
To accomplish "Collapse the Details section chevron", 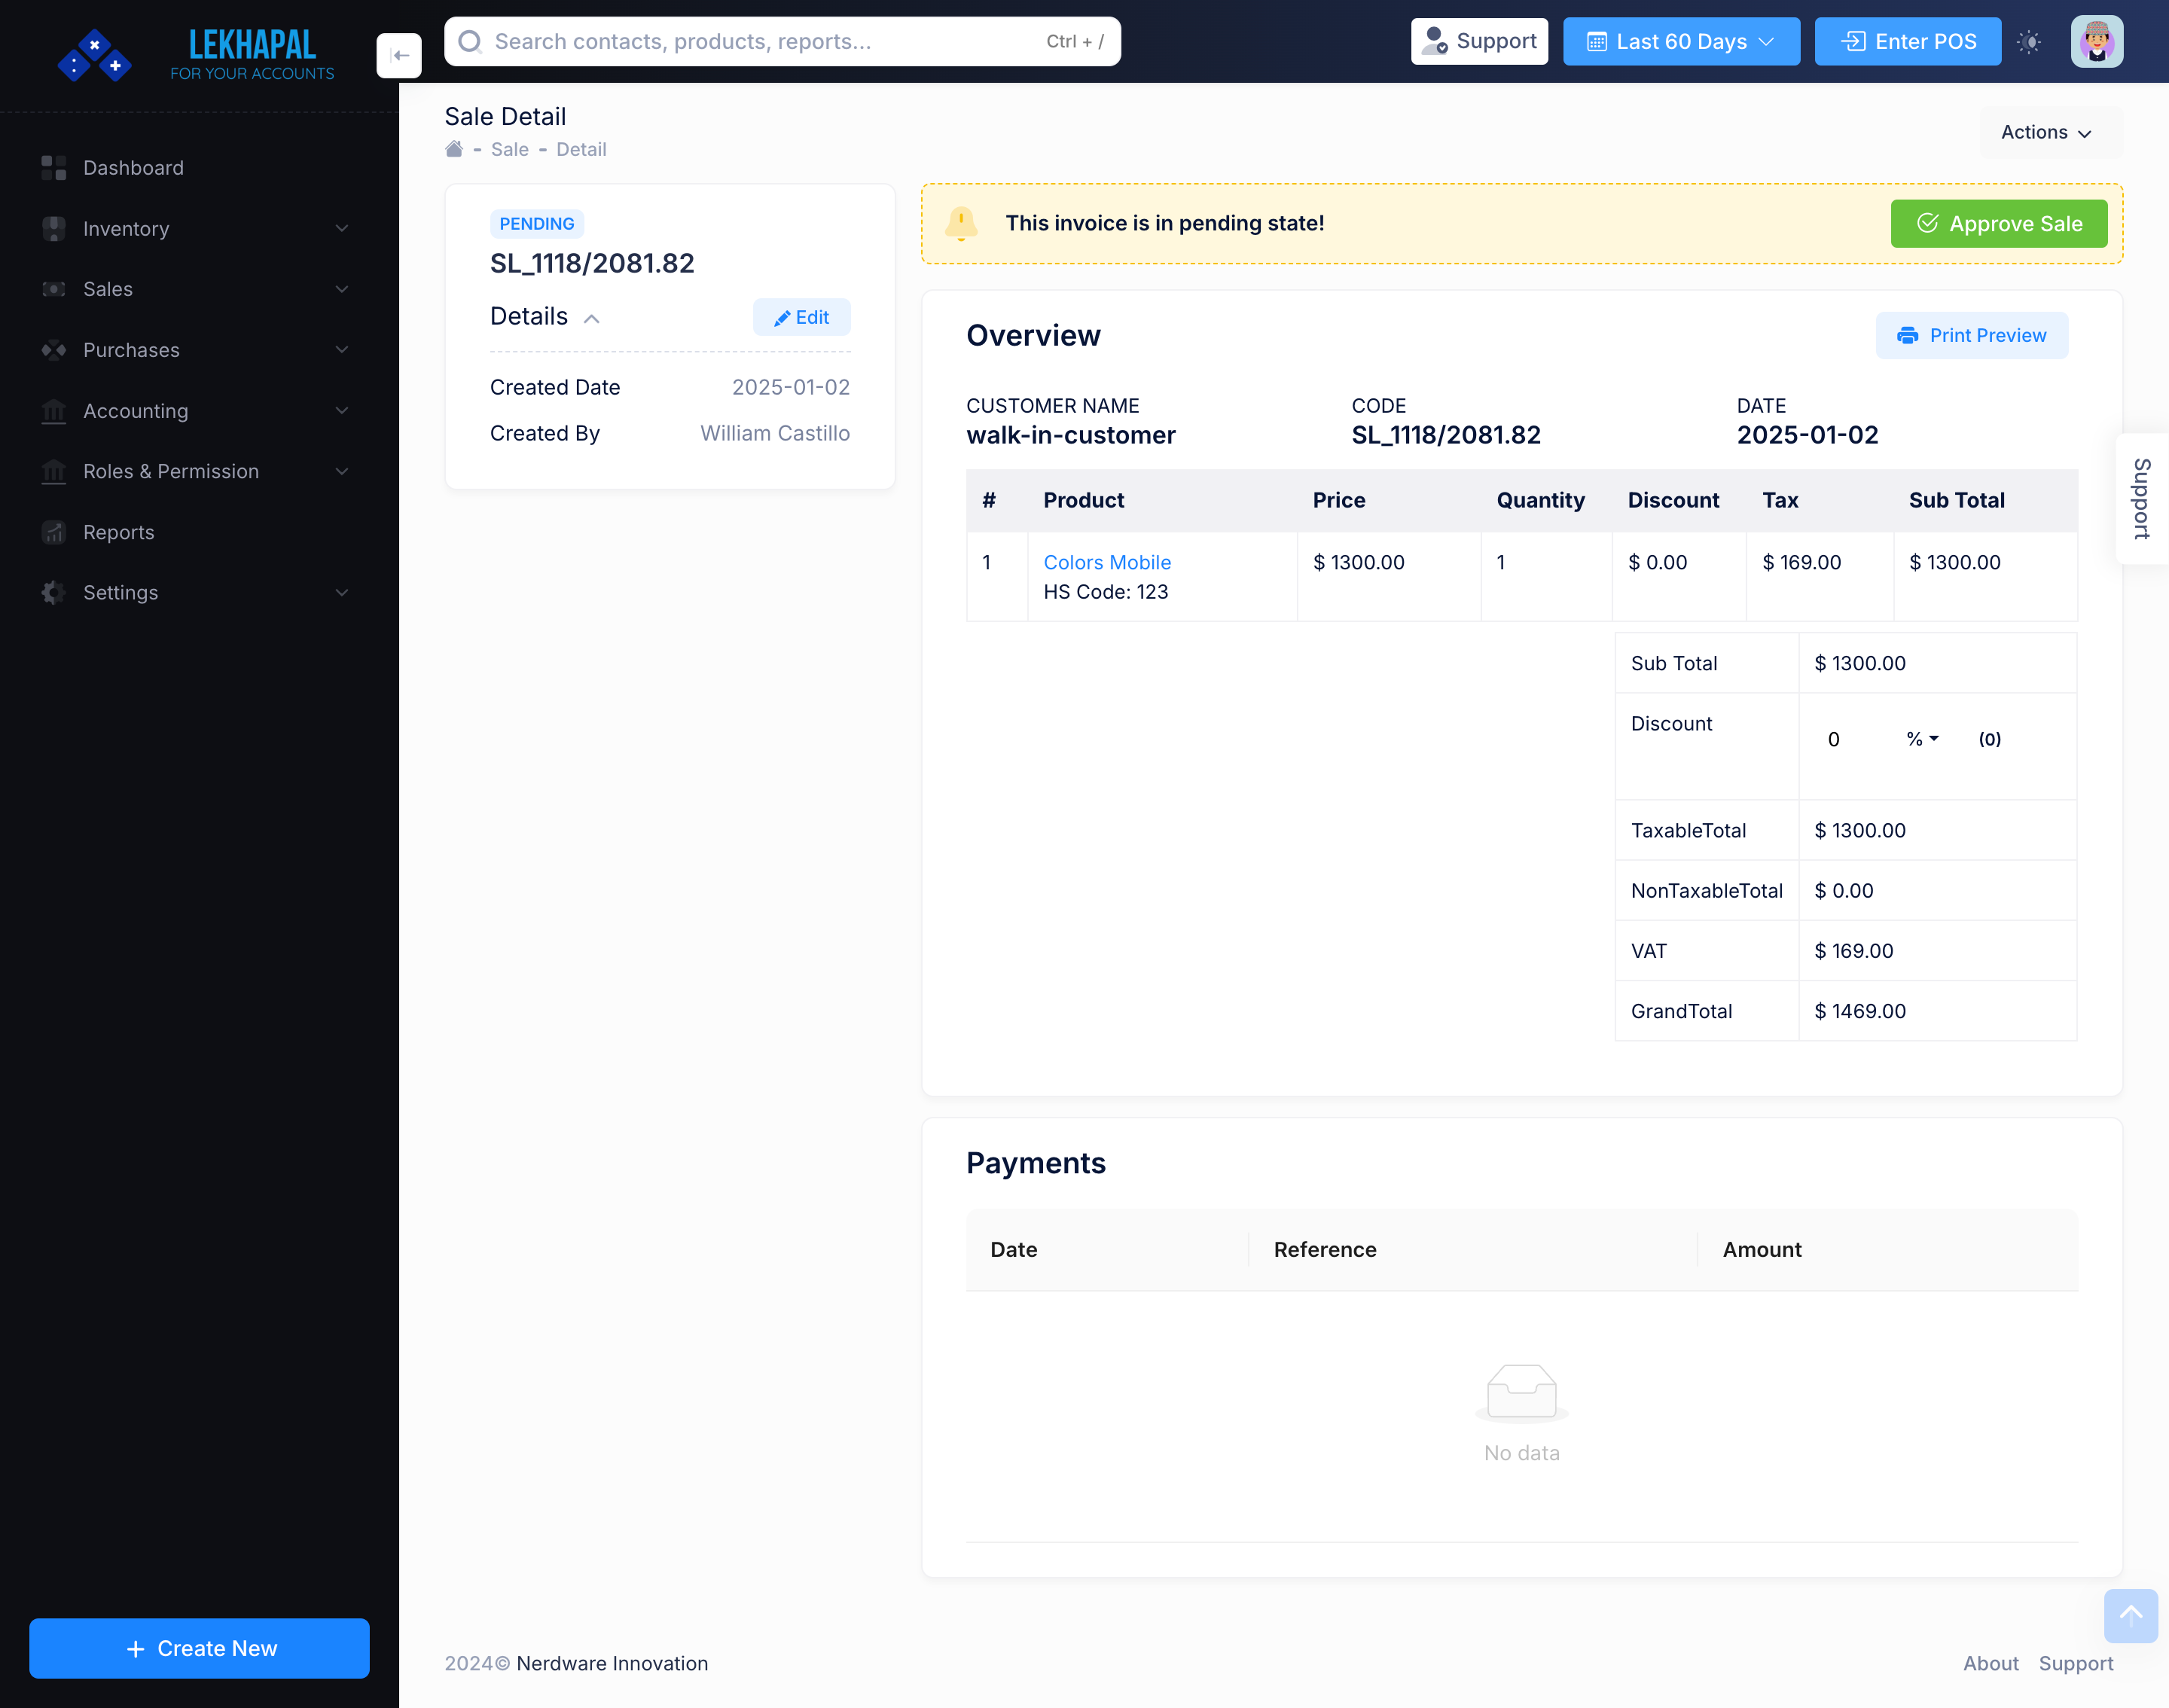I will (591, 318).
